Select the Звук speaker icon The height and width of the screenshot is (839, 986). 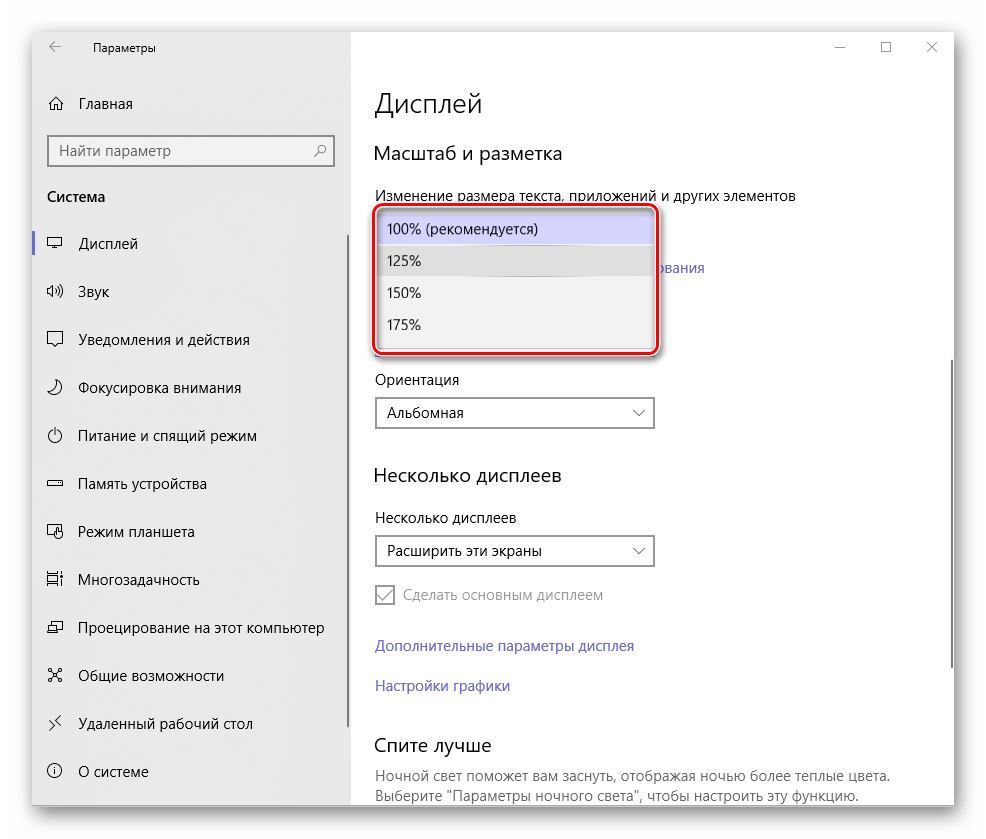[x=56, y=292]
